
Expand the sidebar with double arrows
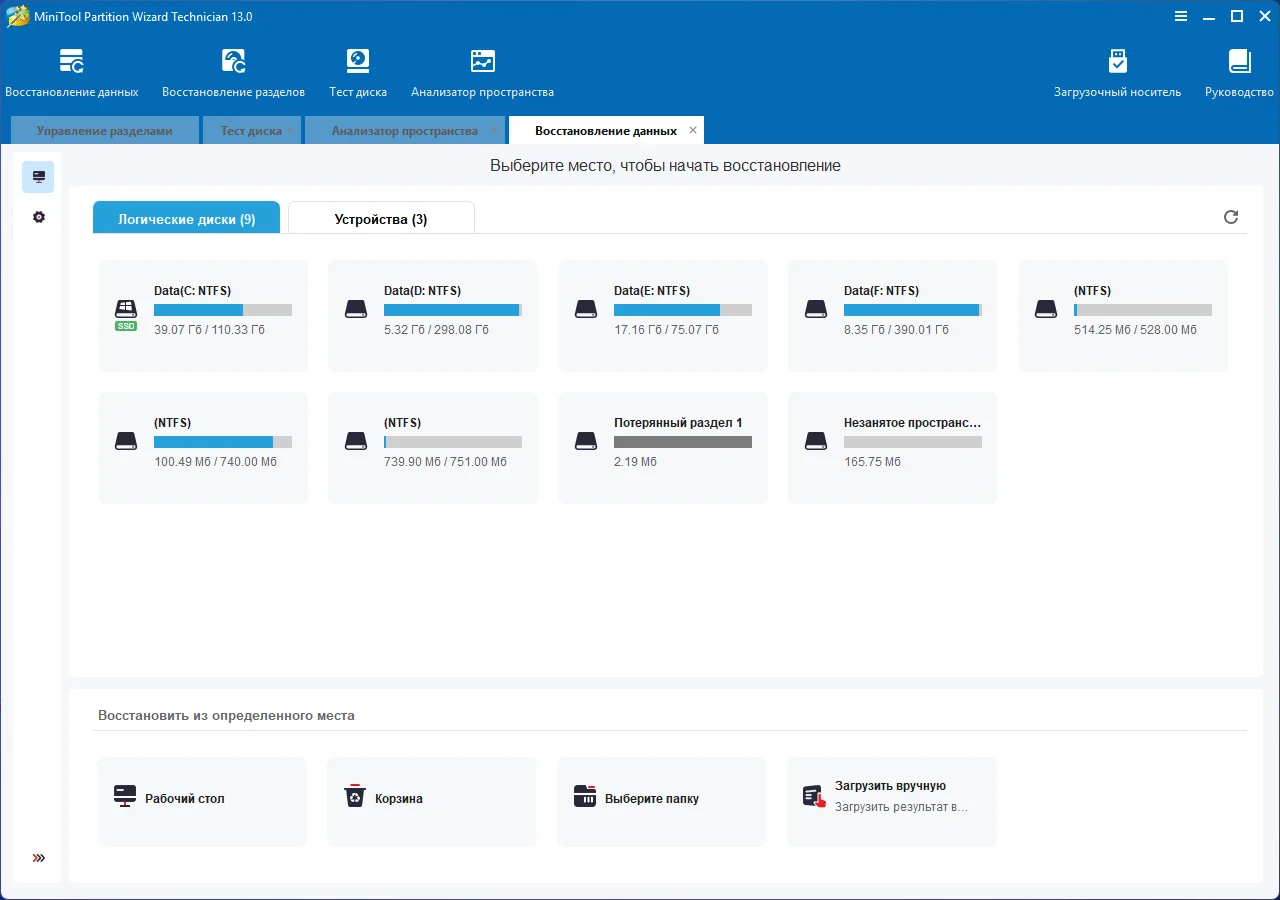pyautogui.click(x=39, y=858)
